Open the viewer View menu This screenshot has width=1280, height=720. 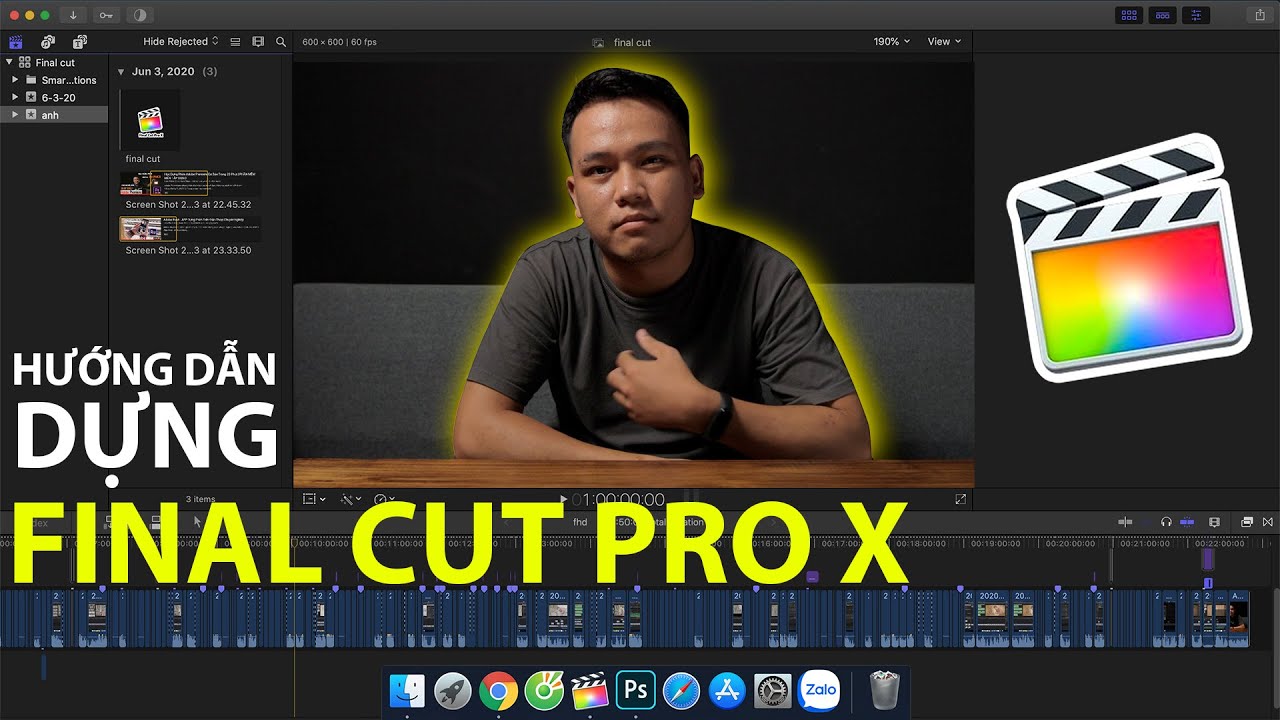click(x=943, y=42)
